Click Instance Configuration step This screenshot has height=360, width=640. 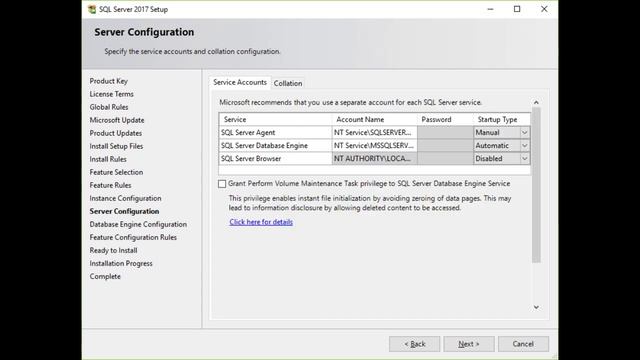(x=125, y=198)
